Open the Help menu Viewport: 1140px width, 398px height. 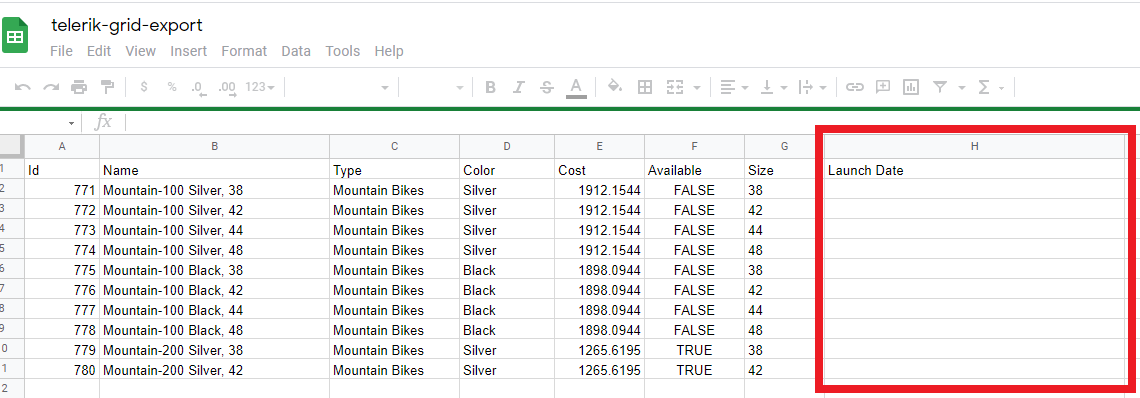389,51
